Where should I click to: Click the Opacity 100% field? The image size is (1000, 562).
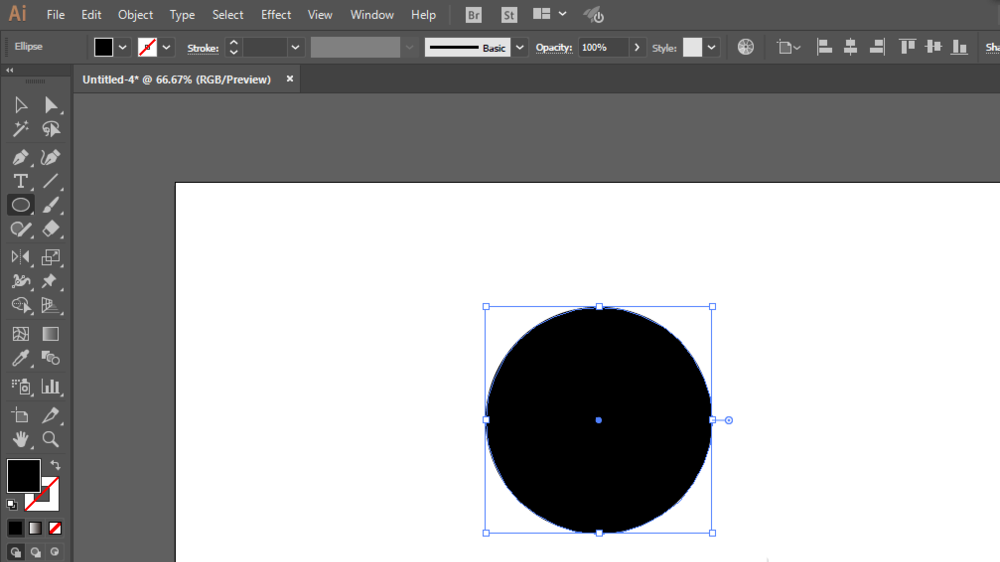coord(603,47)
